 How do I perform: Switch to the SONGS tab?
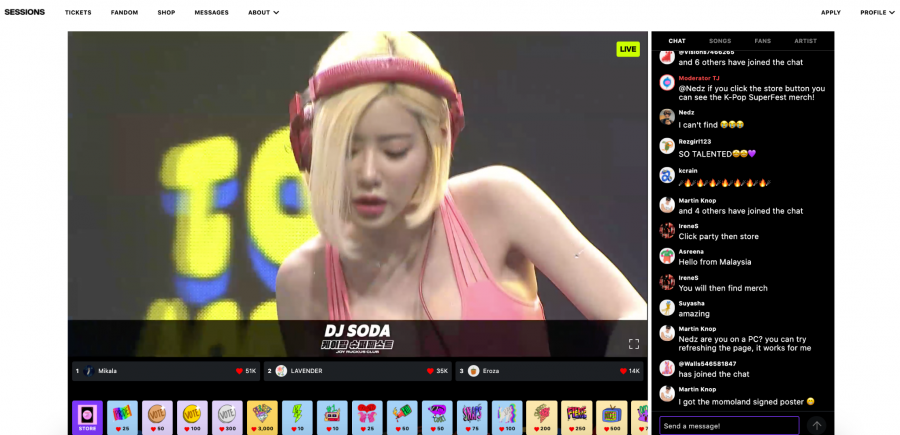720,41
